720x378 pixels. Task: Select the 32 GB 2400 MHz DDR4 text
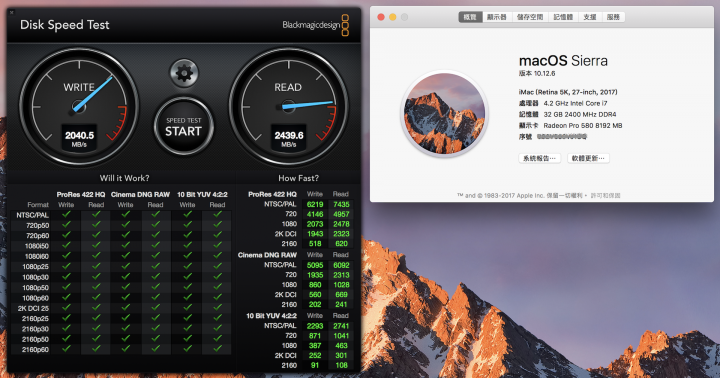[x=580, y=114]
